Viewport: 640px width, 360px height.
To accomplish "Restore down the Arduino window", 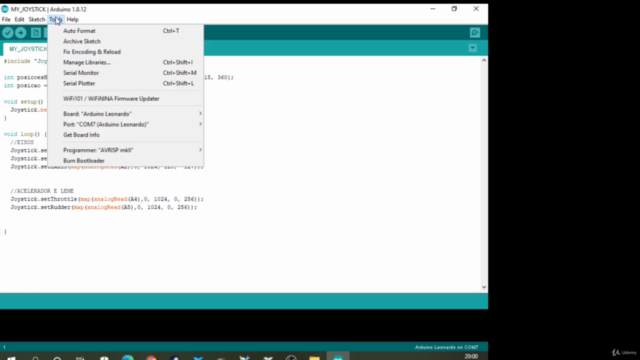I will 454,9.
